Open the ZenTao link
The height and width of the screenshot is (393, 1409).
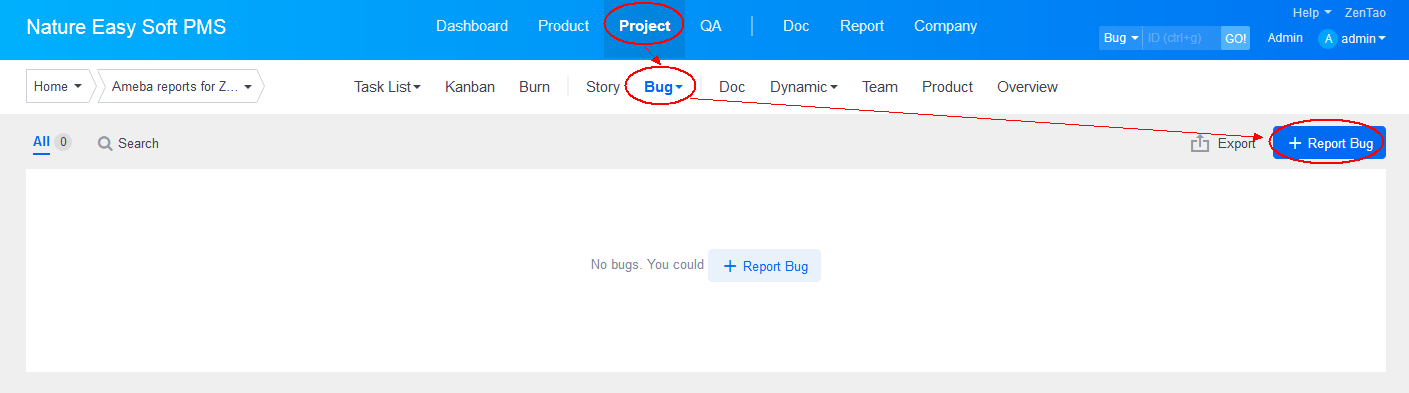pos(1365,13)
